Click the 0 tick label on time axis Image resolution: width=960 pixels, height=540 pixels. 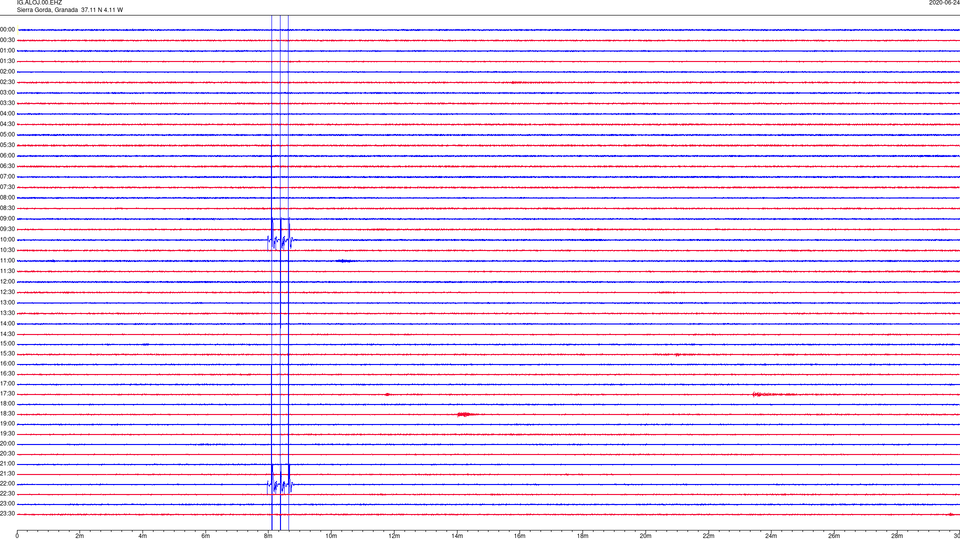click(17, 536)
